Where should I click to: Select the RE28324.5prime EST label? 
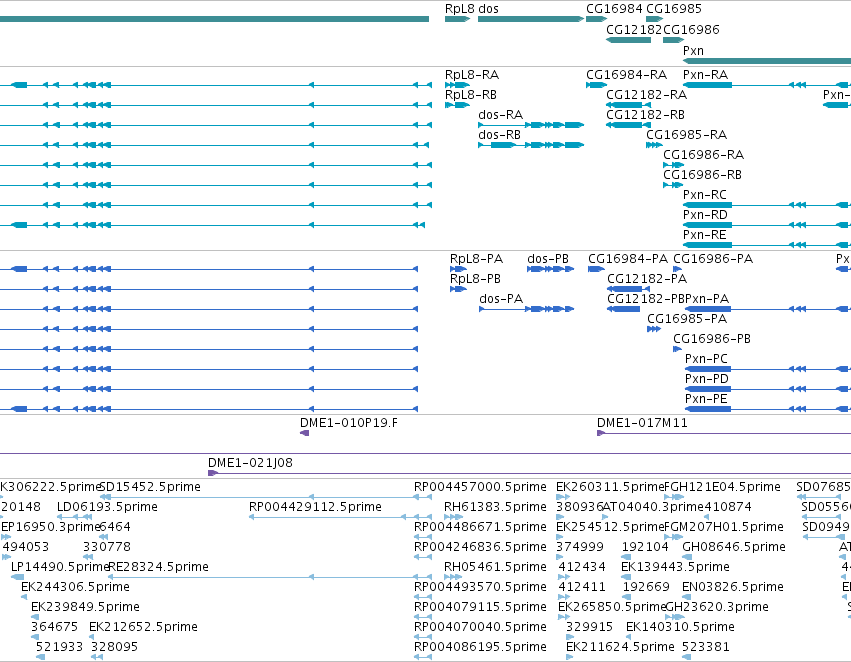[x=158, y=567]
